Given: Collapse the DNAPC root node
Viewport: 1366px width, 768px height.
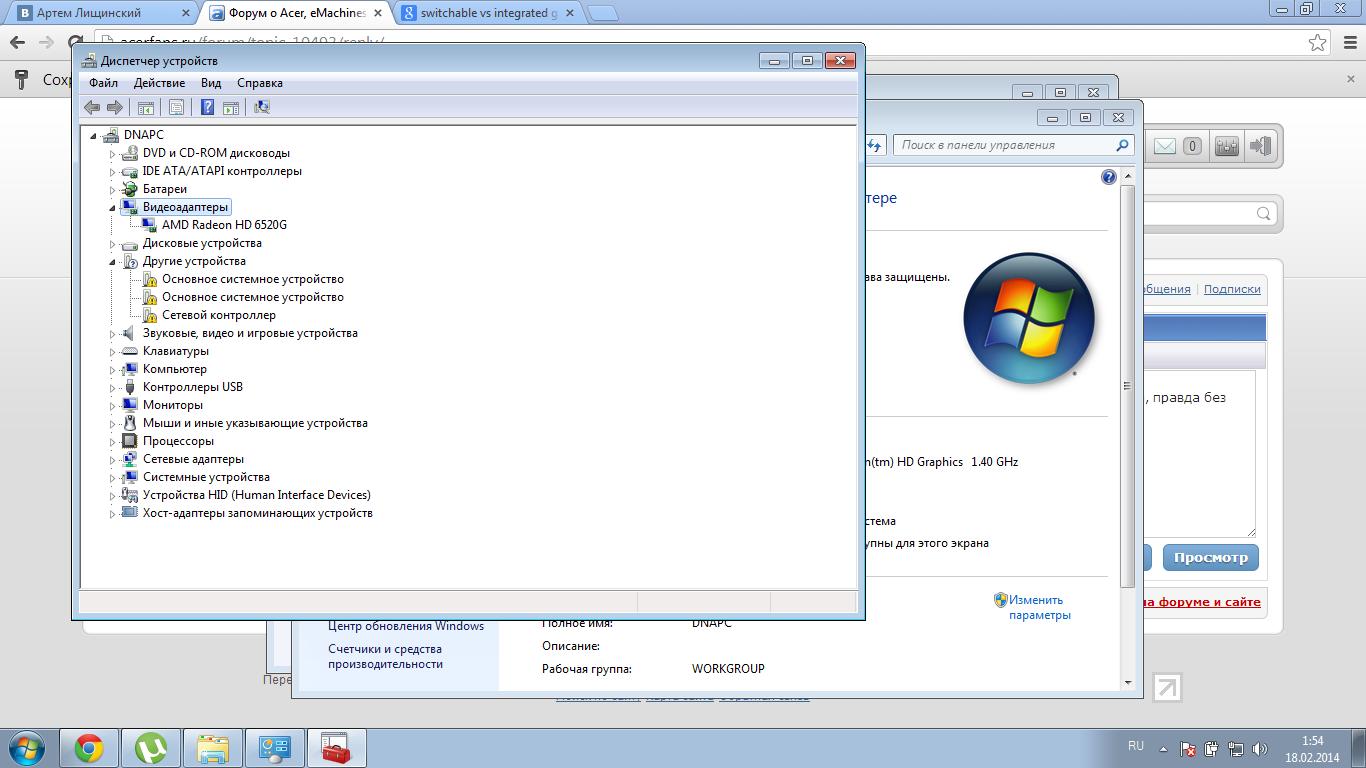Looking at the screenshot, I should coord(94,135).
